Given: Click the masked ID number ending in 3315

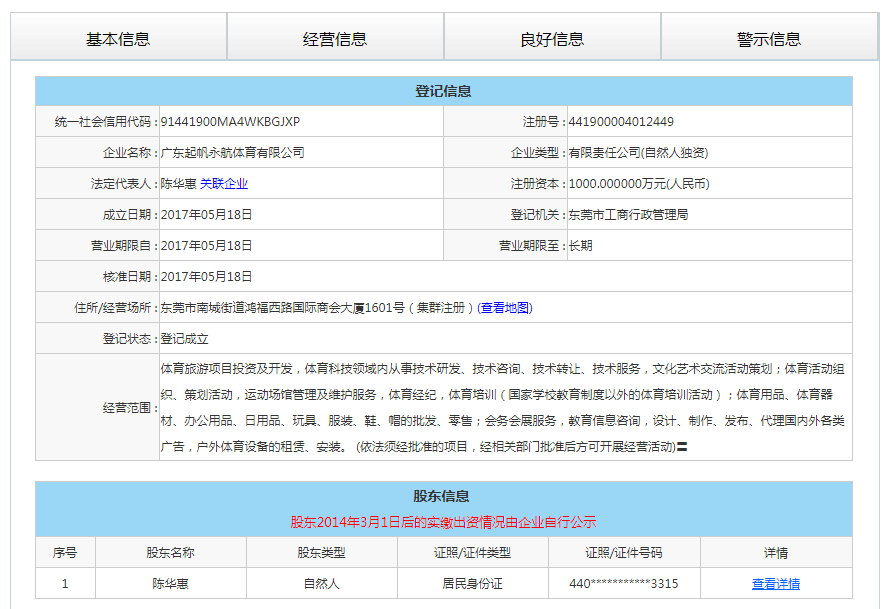Looking at the screenshot, I should [624, 584].
